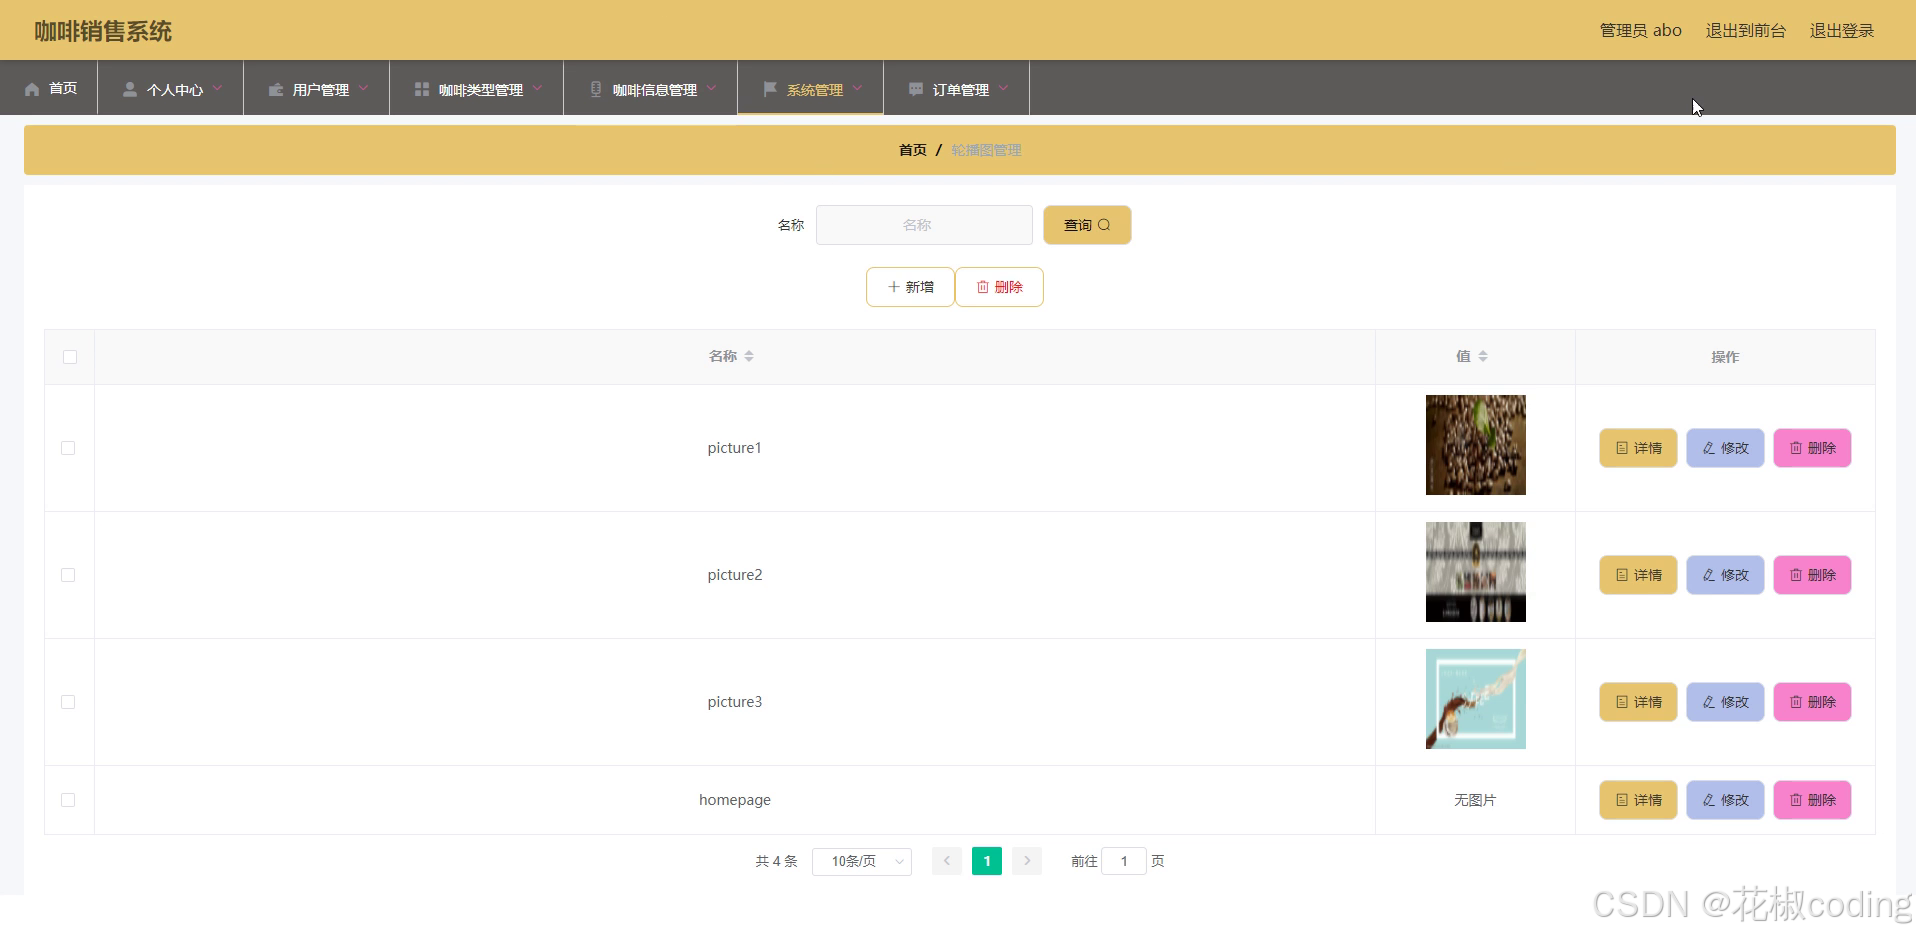The width and height of the screenshot is (1916, 936).
Task: Click the document icon in picture3's 详情 button
Action: (x=1622, y=702)
